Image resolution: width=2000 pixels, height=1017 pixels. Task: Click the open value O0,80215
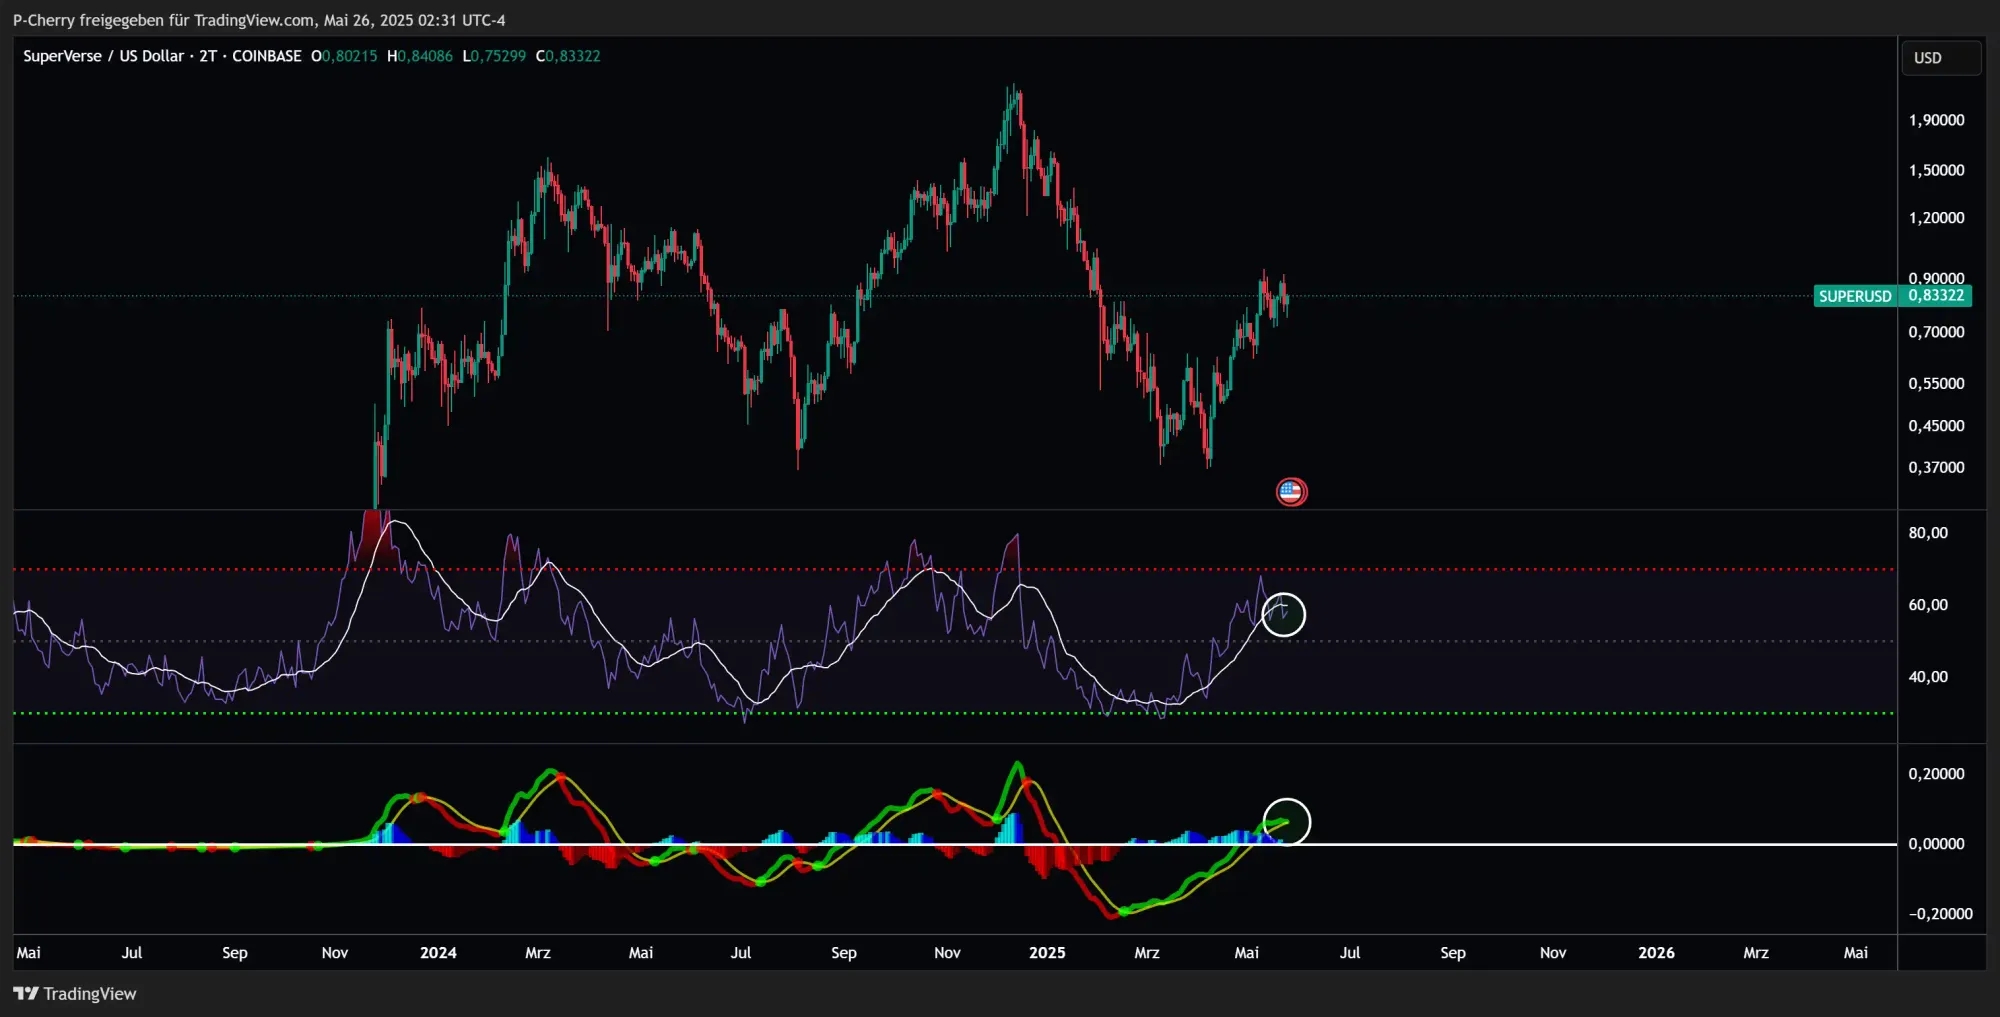(x=344, y=56)
